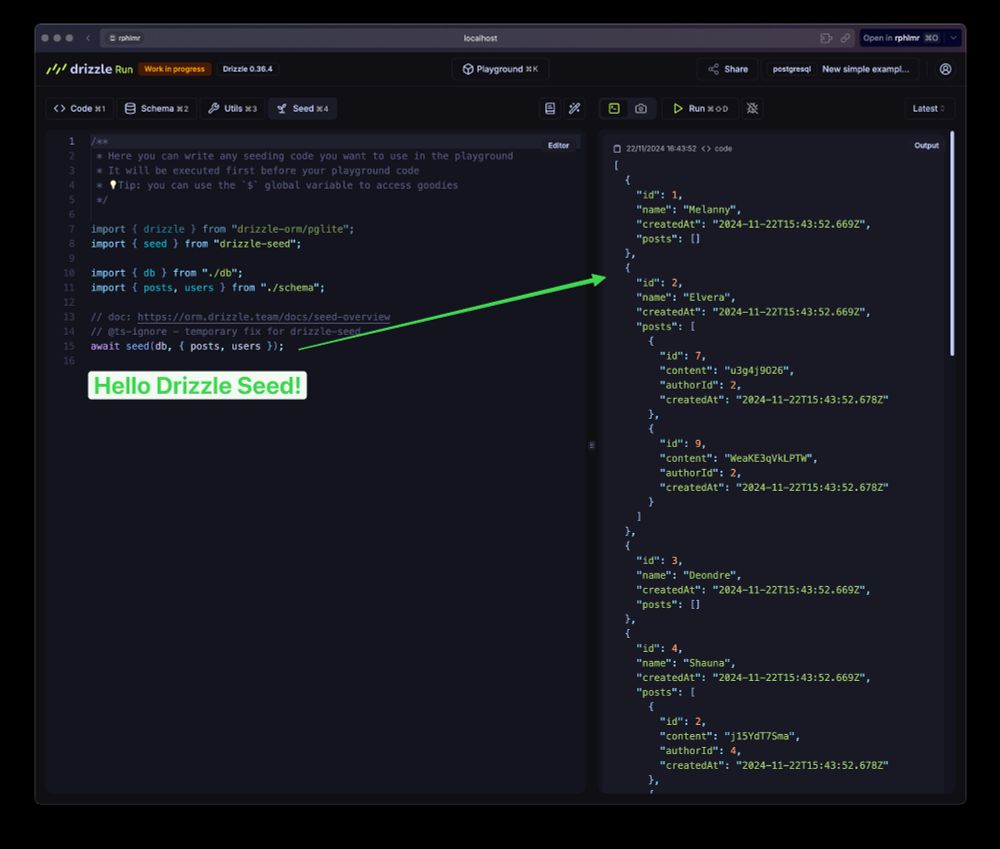Switch to camera snapshot view
This screenshot has width=1000, height=849.
coord(641,108)
